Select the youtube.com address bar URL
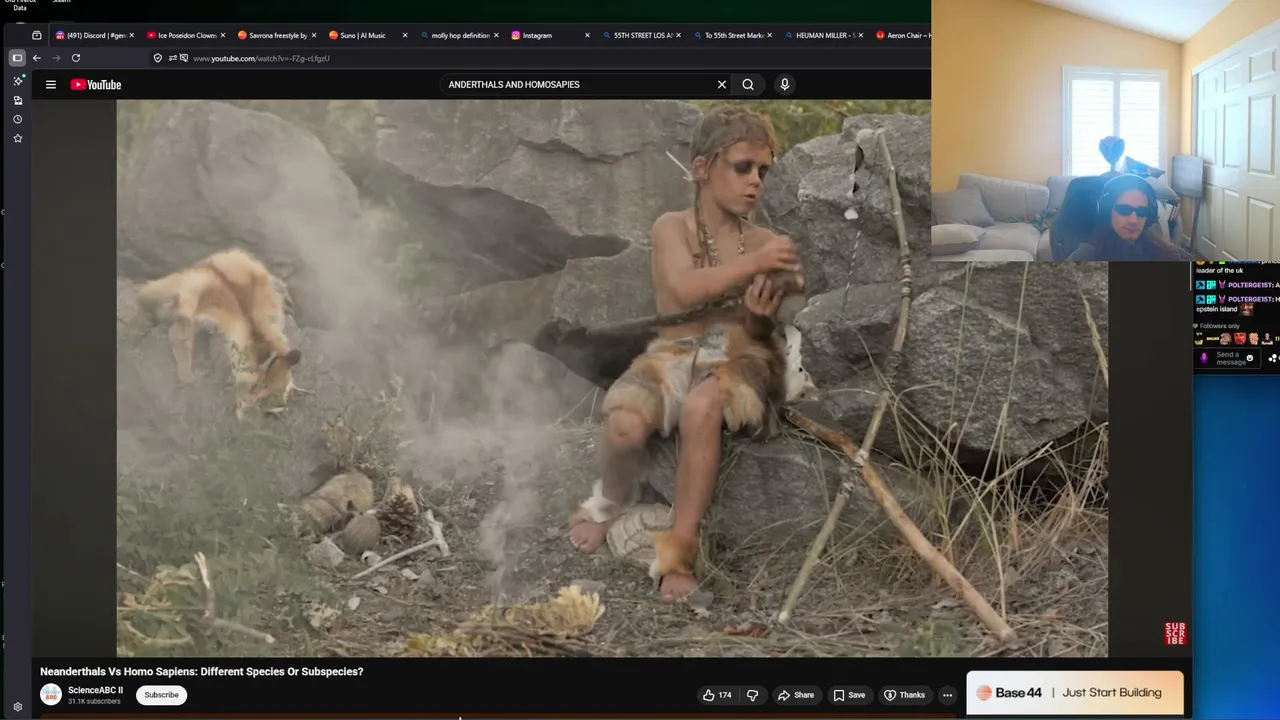This screenshot has height=720, width=1280. tap(261, 58)
